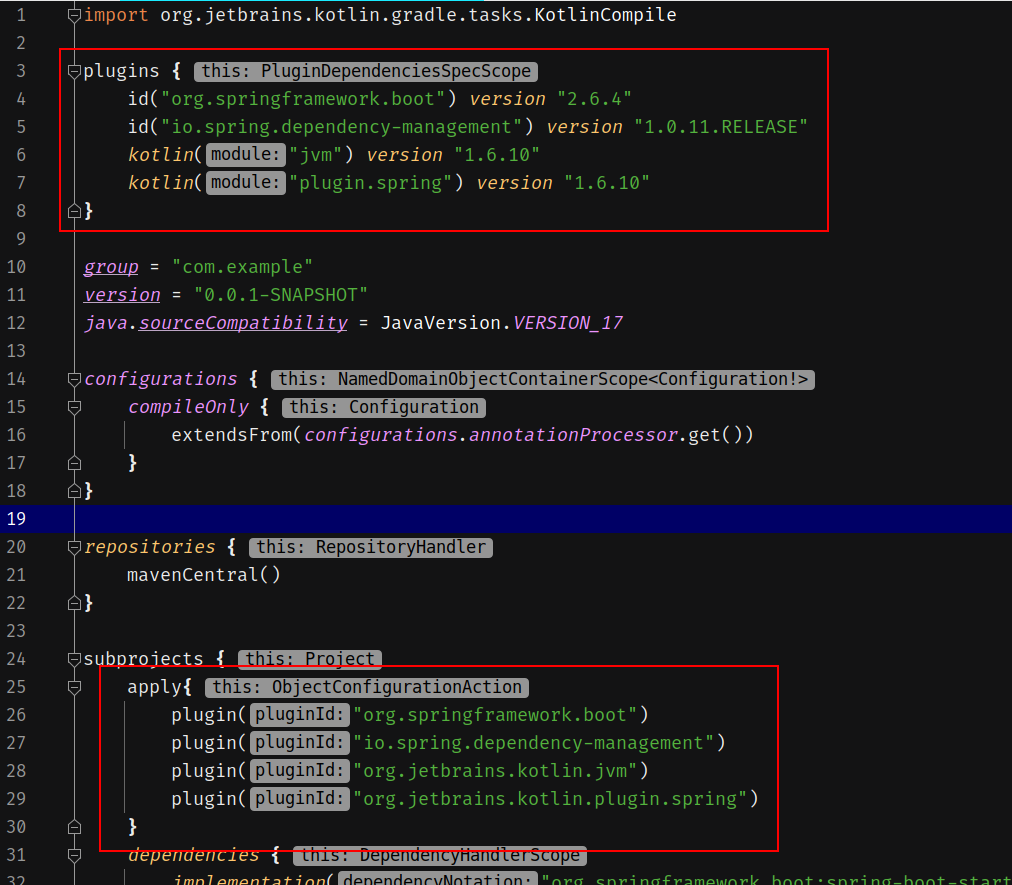The height and width of the screenshot is (885, 1012).
Task: Click the PluginDependenciesSpecScope inlay hint
Action: [x=366, y=71]
